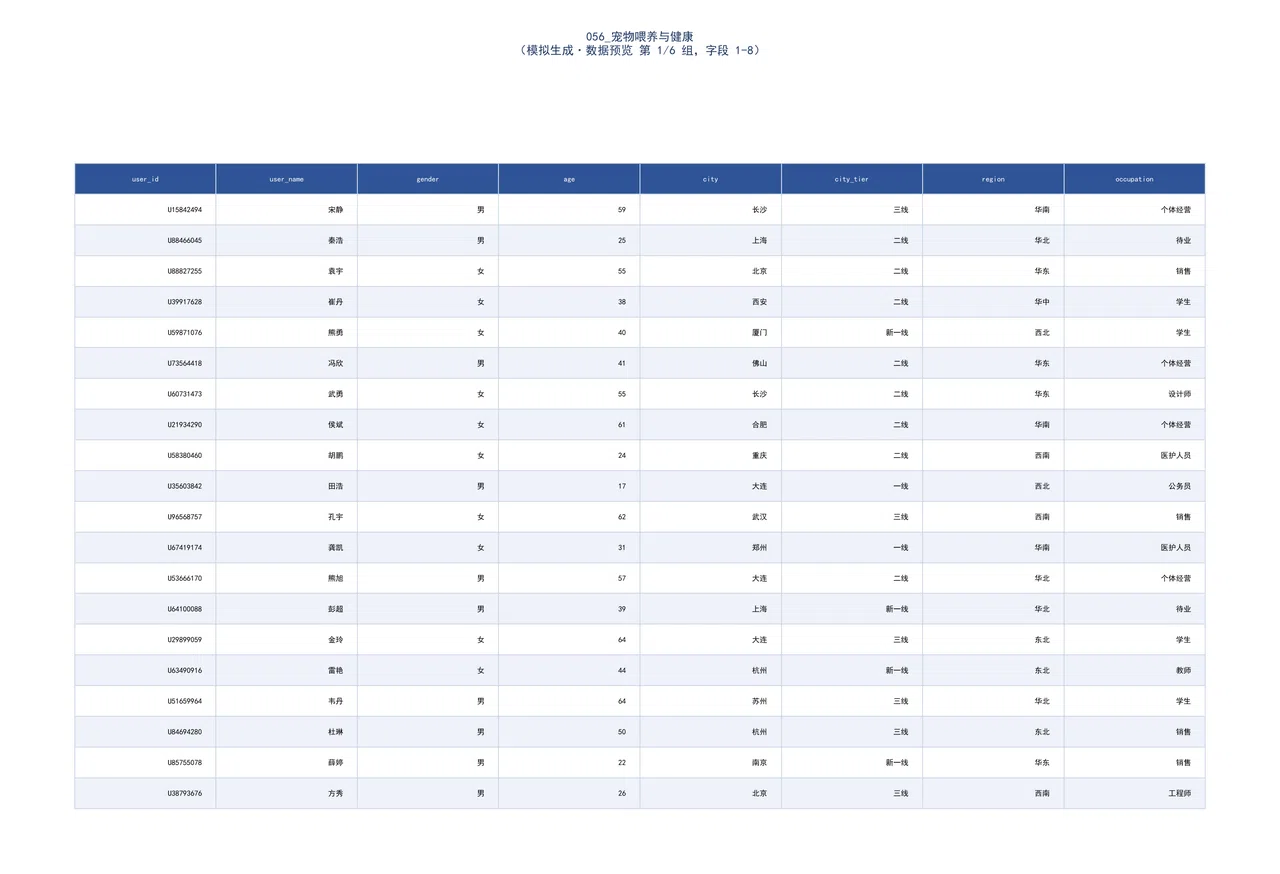Click the user ID U38793676 cell
1280x874 pixels.
tap(145, 793)
